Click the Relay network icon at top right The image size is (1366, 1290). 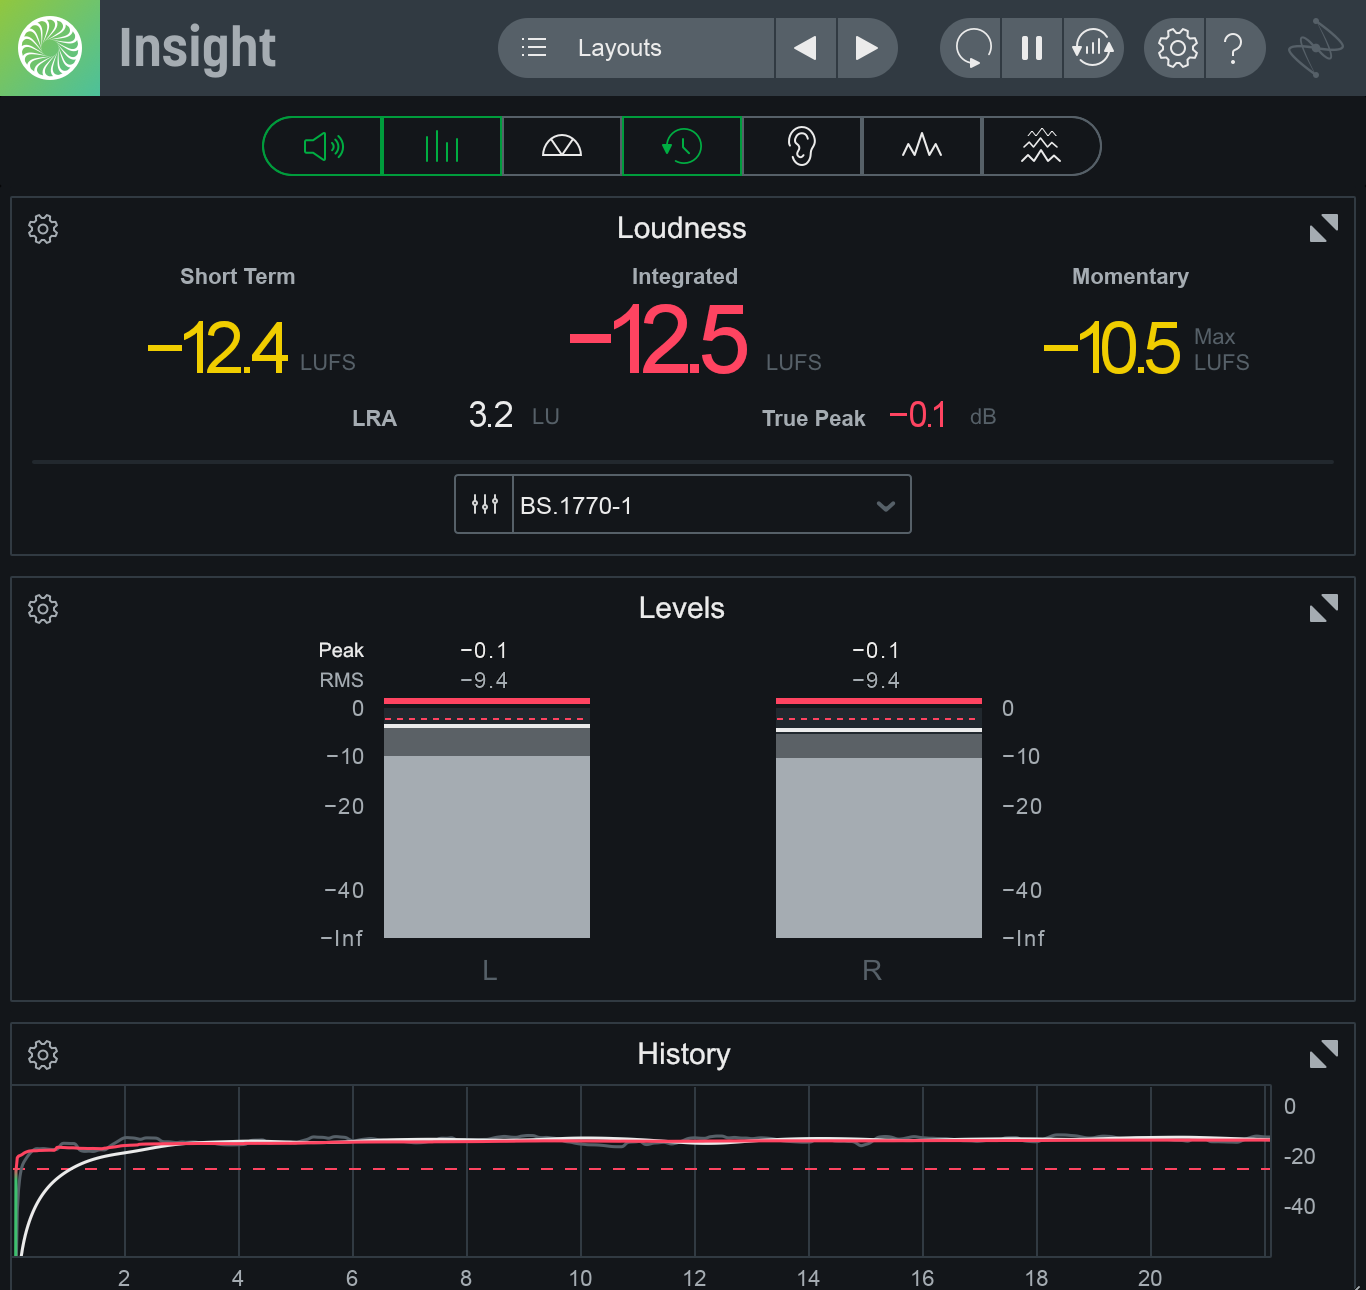point(1315,48)
